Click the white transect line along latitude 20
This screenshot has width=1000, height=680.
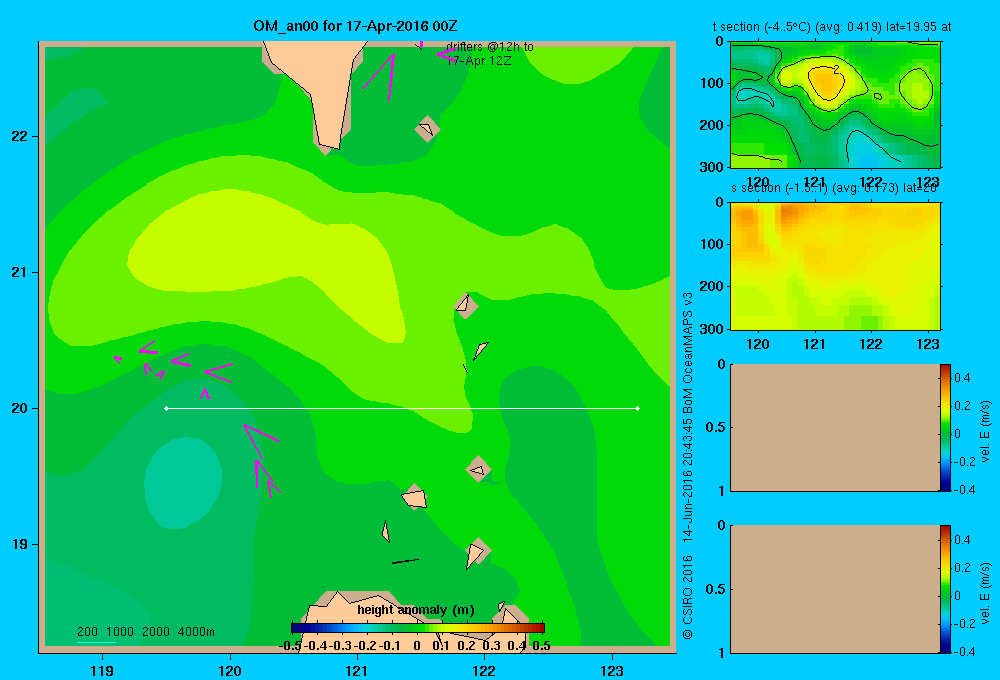point(402,408)
